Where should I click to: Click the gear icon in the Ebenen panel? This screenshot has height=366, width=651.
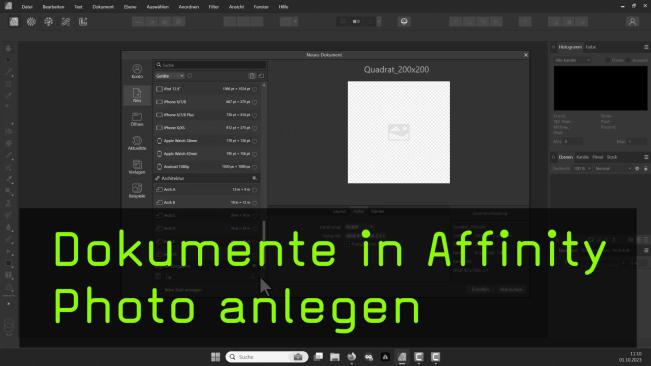point(637,168)
